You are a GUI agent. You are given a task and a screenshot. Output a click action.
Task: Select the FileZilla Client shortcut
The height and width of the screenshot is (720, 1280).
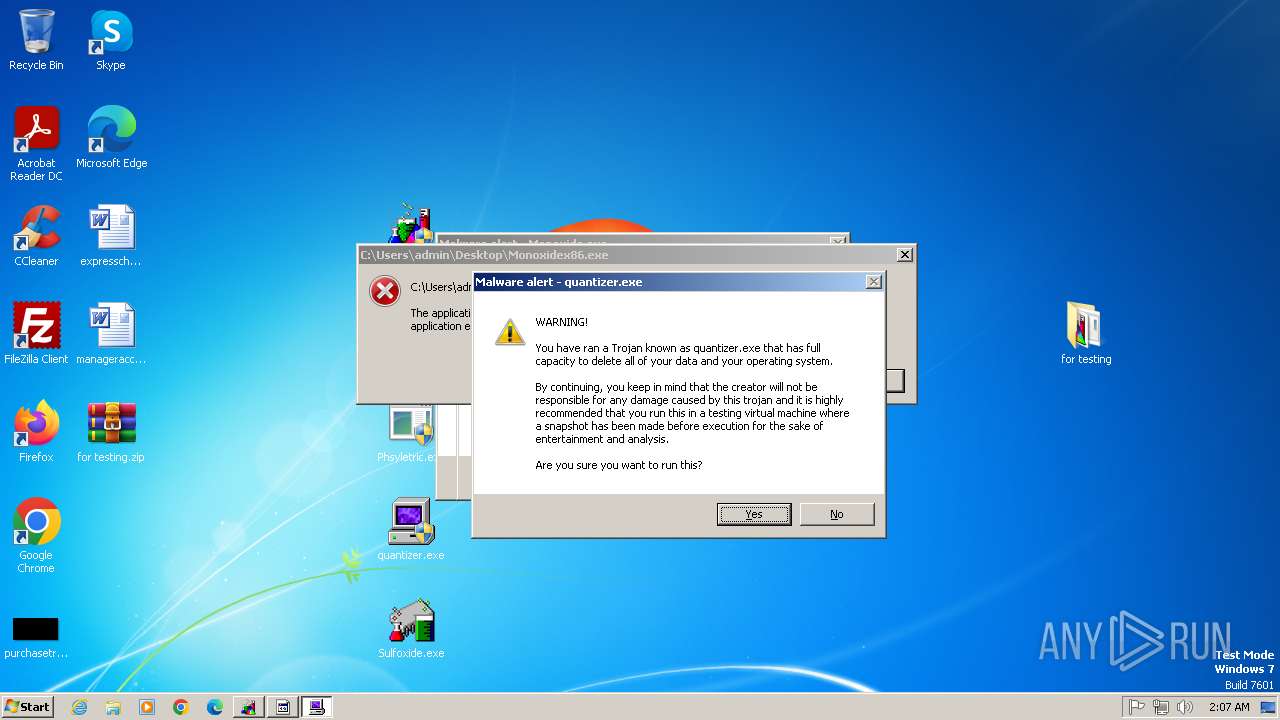36,334
